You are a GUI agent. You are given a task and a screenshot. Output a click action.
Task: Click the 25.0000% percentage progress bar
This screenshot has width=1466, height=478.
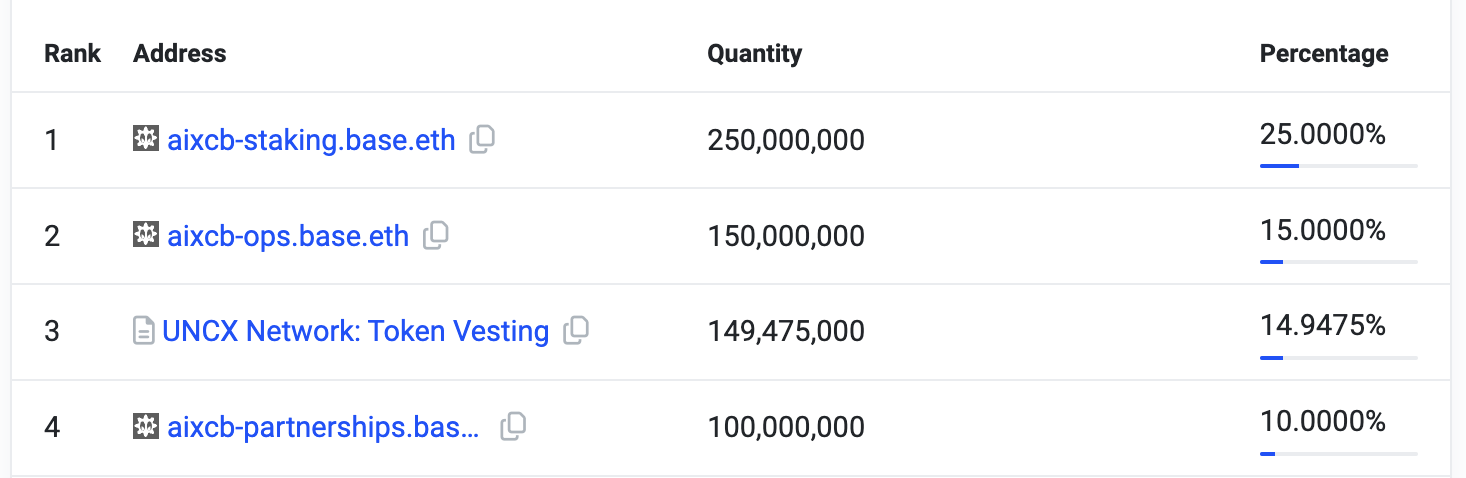(1339, 165)
